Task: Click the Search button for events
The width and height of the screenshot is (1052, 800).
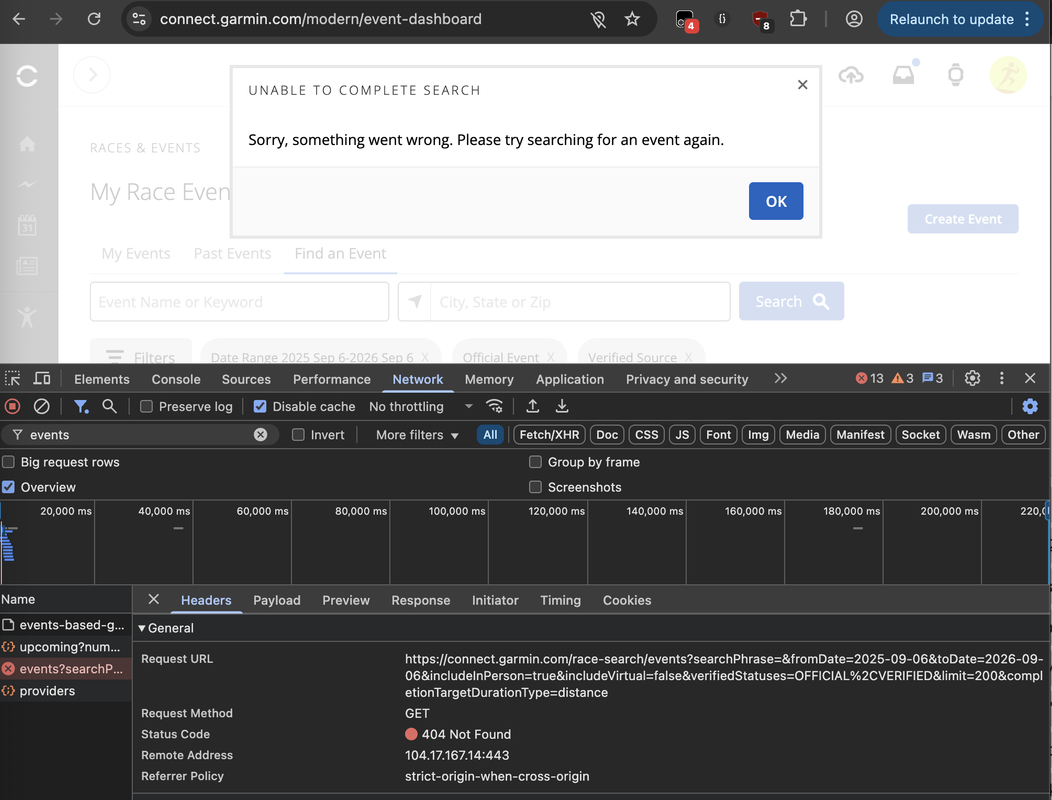Action: click(x=791, y=301)
